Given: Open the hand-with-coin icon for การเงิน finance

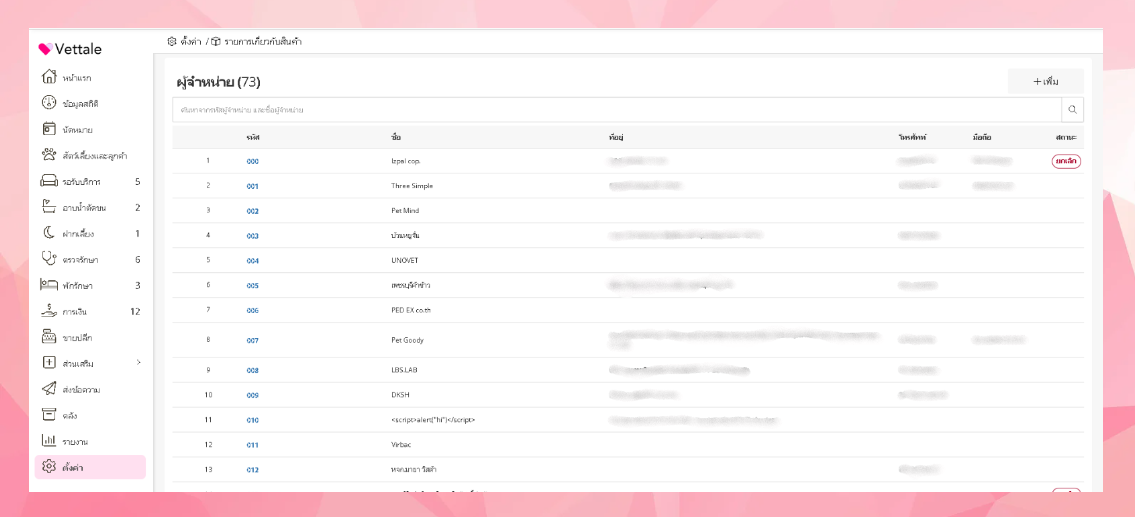Looking at the screenshot, I should [x=48, y=311].
